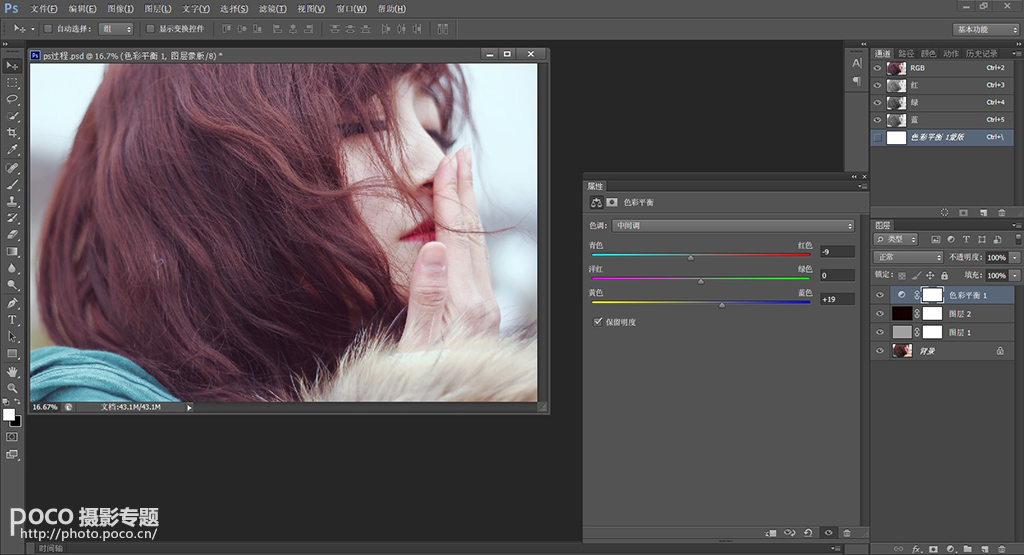The width and height of the screenshot is (1024, 555).
Task: Adjust the 洋红-绿色 slider handle
Action: coord(701,281)
